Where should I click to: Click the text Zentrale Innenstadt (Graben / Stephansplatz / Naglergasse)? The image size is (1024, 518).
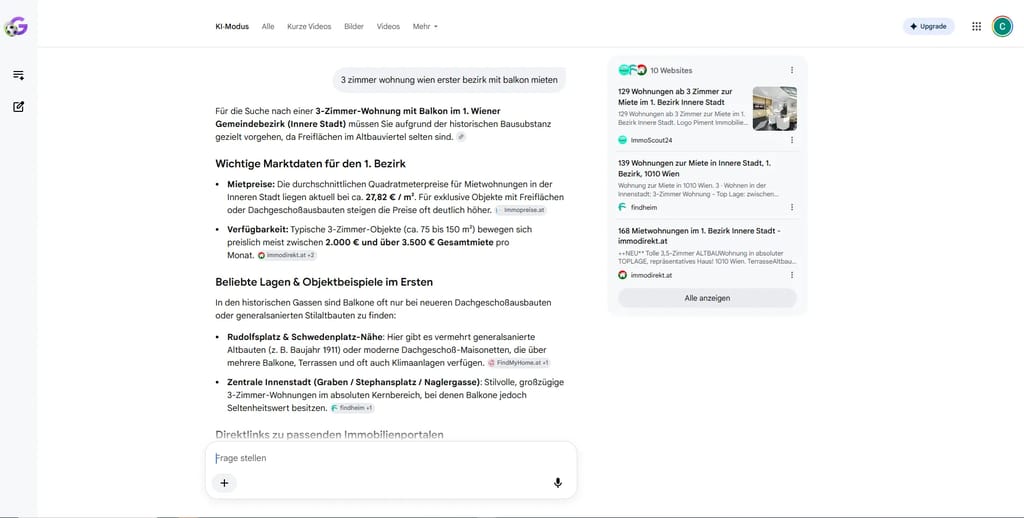click(x=354, y=382)
